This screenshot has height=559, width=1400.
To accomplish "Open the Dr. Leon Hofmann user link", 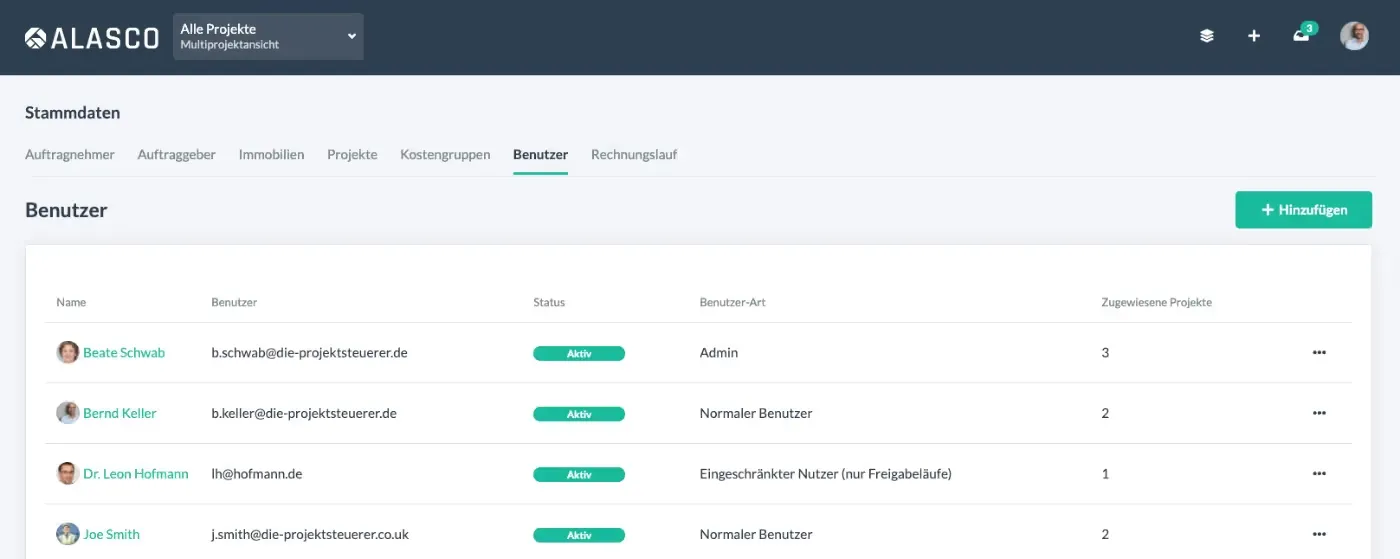I will pos(136,474).
